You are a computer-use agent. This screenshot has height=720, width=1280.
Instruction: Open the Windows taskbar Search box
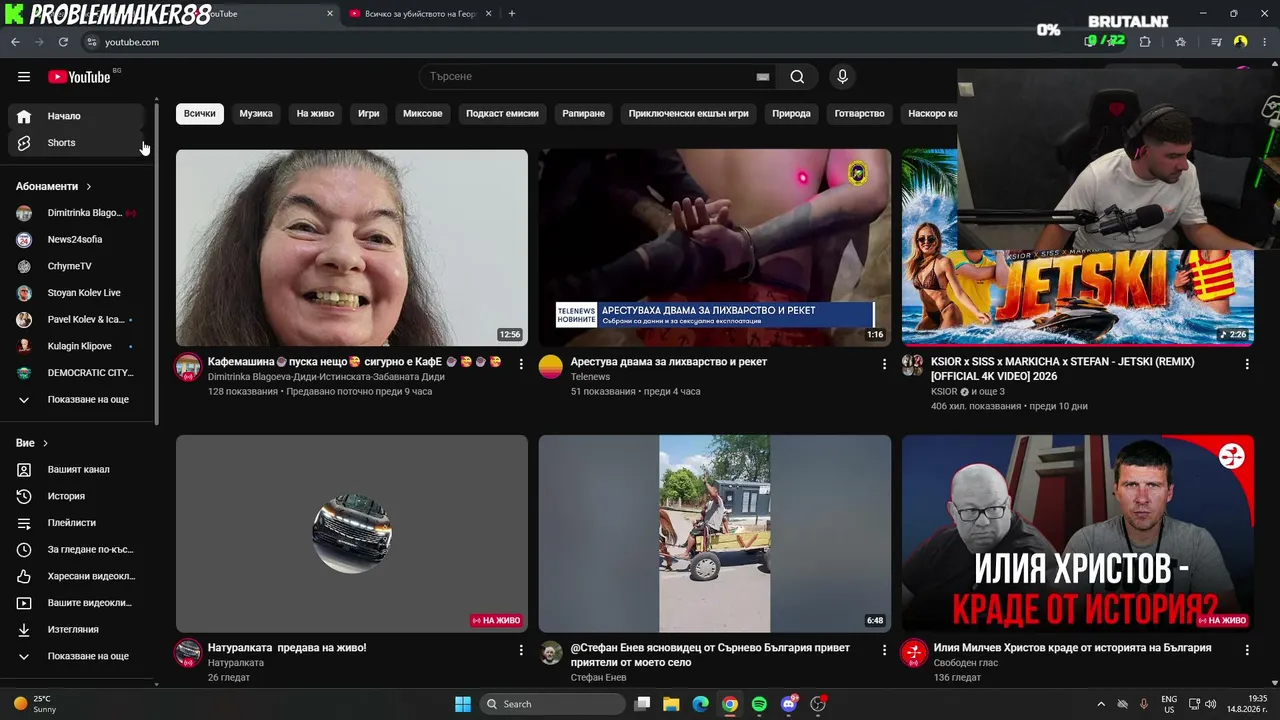click(552, 704)
